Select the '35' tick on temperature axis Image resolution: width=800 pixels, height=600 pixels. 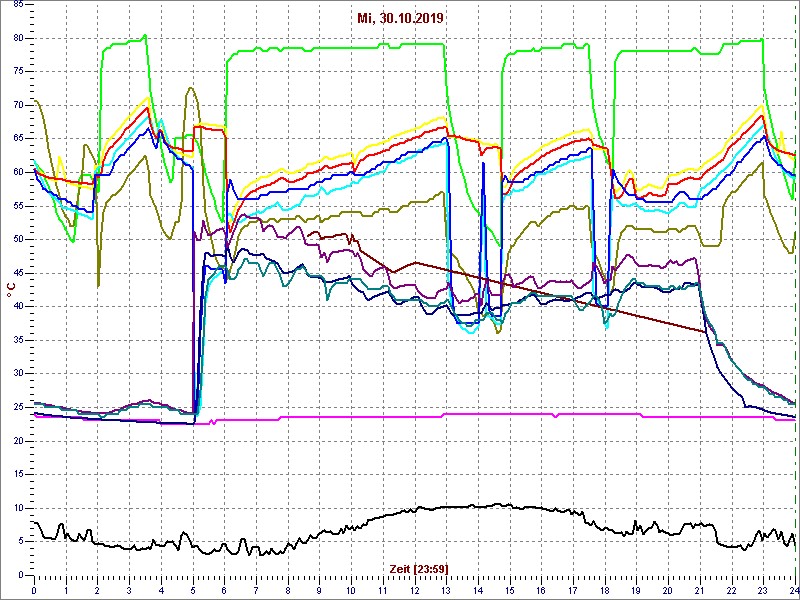(18, 340)
